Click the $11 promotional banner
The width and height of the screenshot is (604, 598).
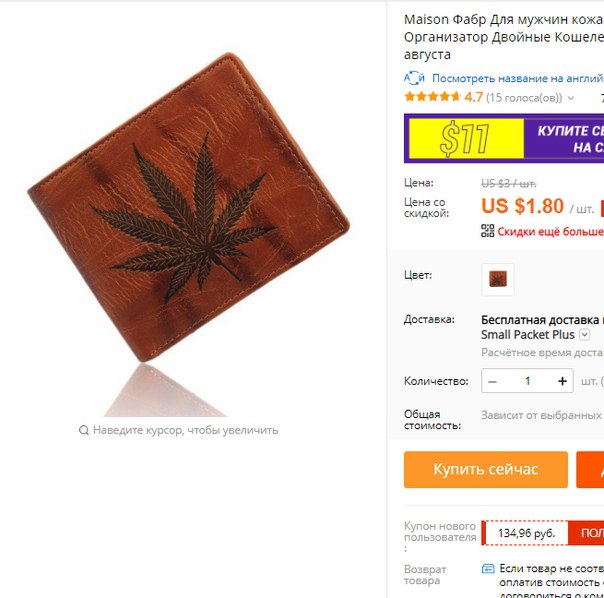pyautogui.click(x=504, y=138)
